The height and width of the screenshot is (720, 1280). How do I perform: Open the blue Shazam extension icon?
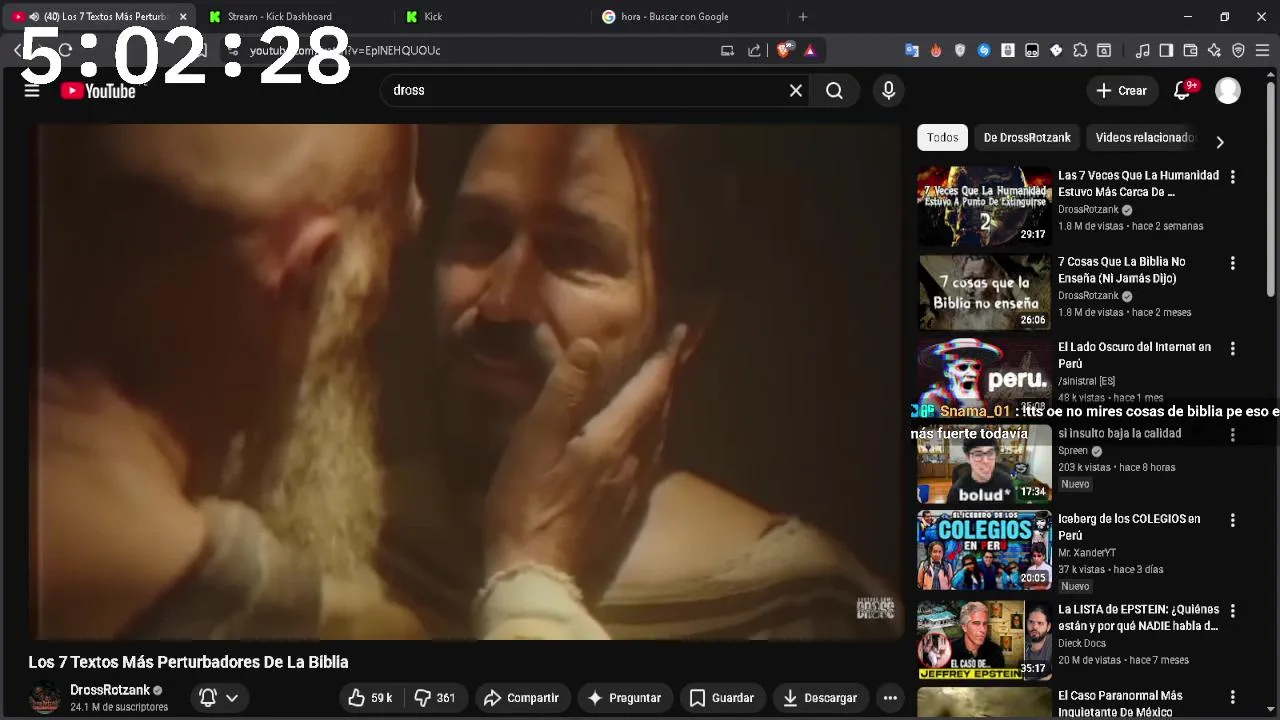(984, 50)
